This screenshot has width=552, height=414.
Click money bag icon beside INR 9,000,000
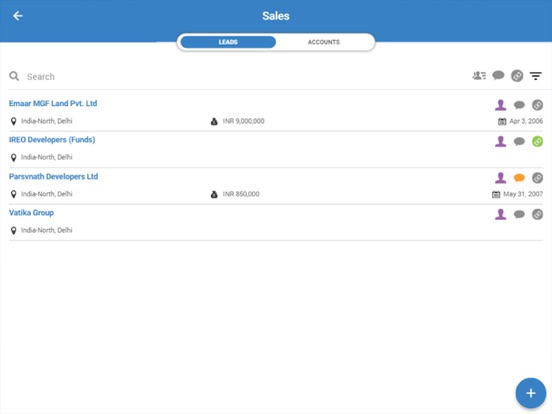coord(214,121)
